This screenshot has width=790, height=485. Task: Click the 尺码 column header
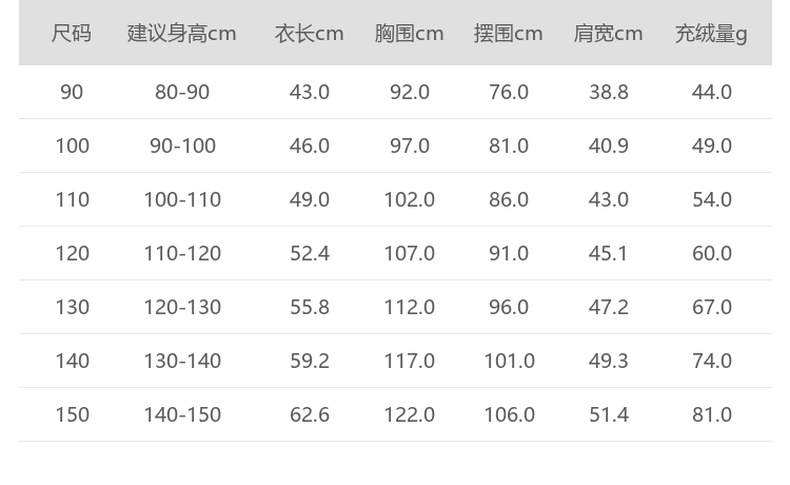(72, 33)
